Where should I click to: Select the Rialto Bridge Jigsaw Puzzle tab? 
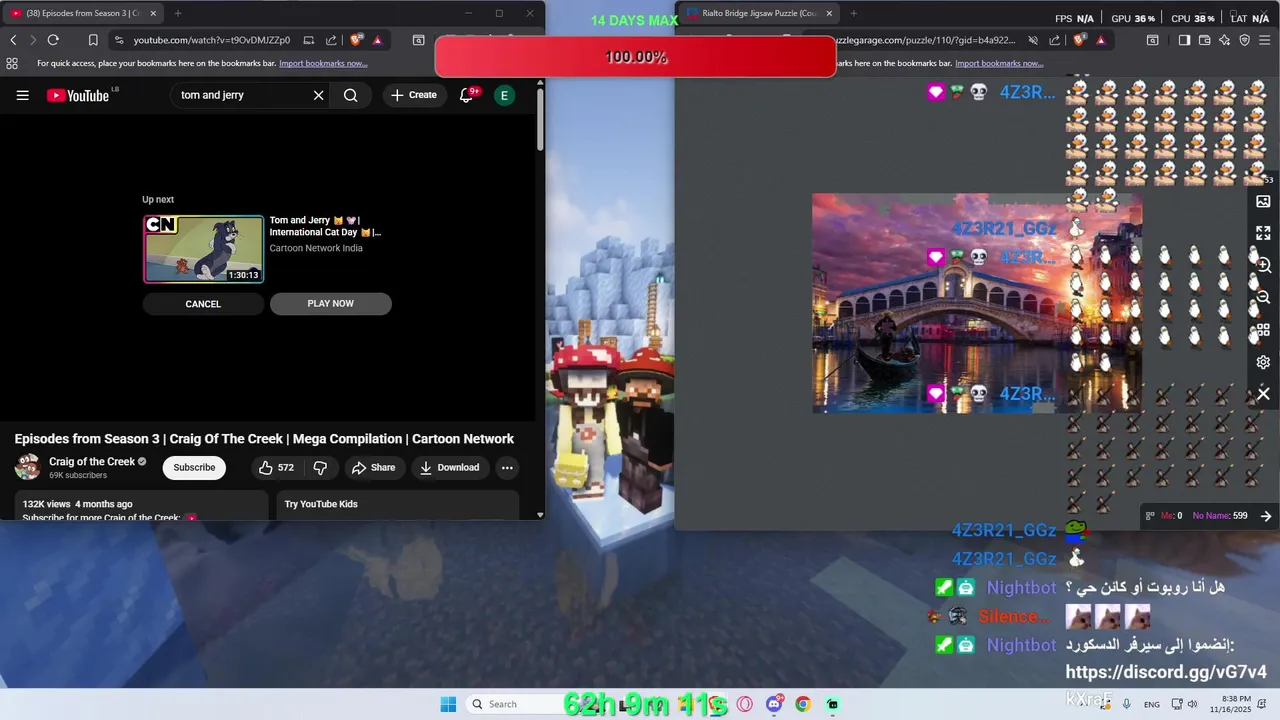click(x=759, y=14)
